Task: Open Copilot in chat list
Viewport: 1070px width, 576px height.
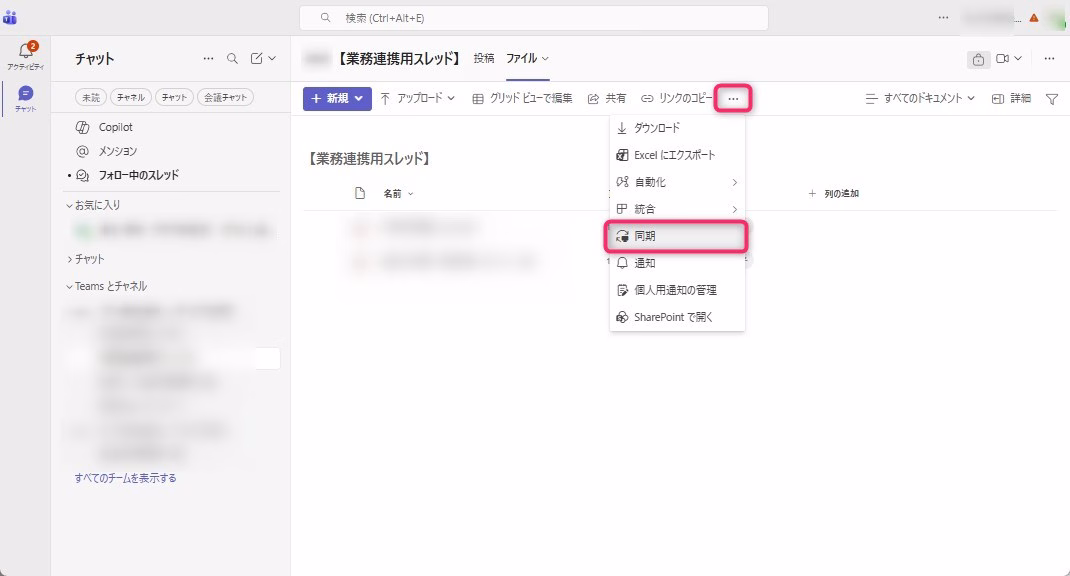Action: 115,127
